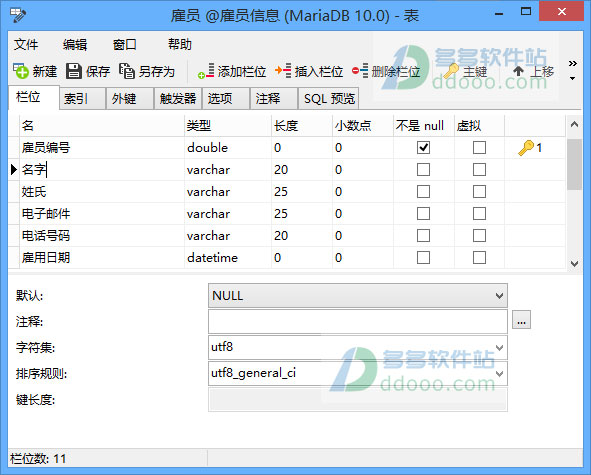Check 虚拟 for 姓氏

(x=479, y=192)
